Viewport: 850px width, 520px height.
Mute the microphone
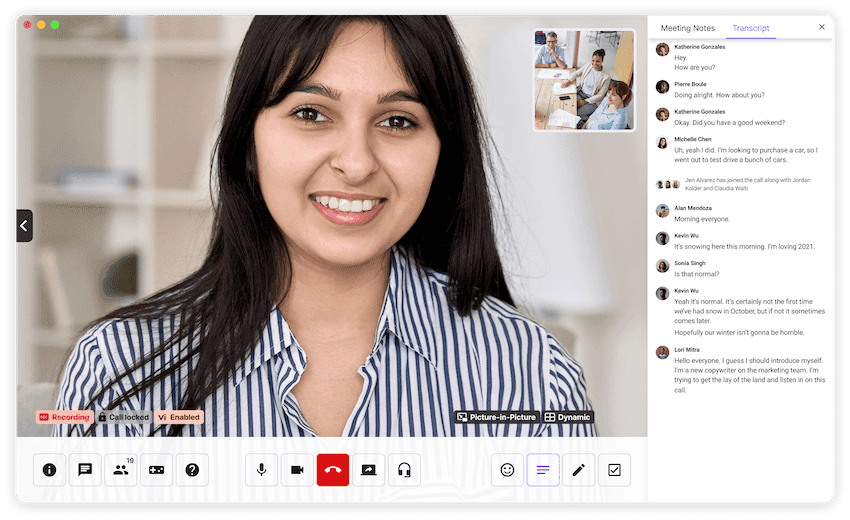point(262,470)
